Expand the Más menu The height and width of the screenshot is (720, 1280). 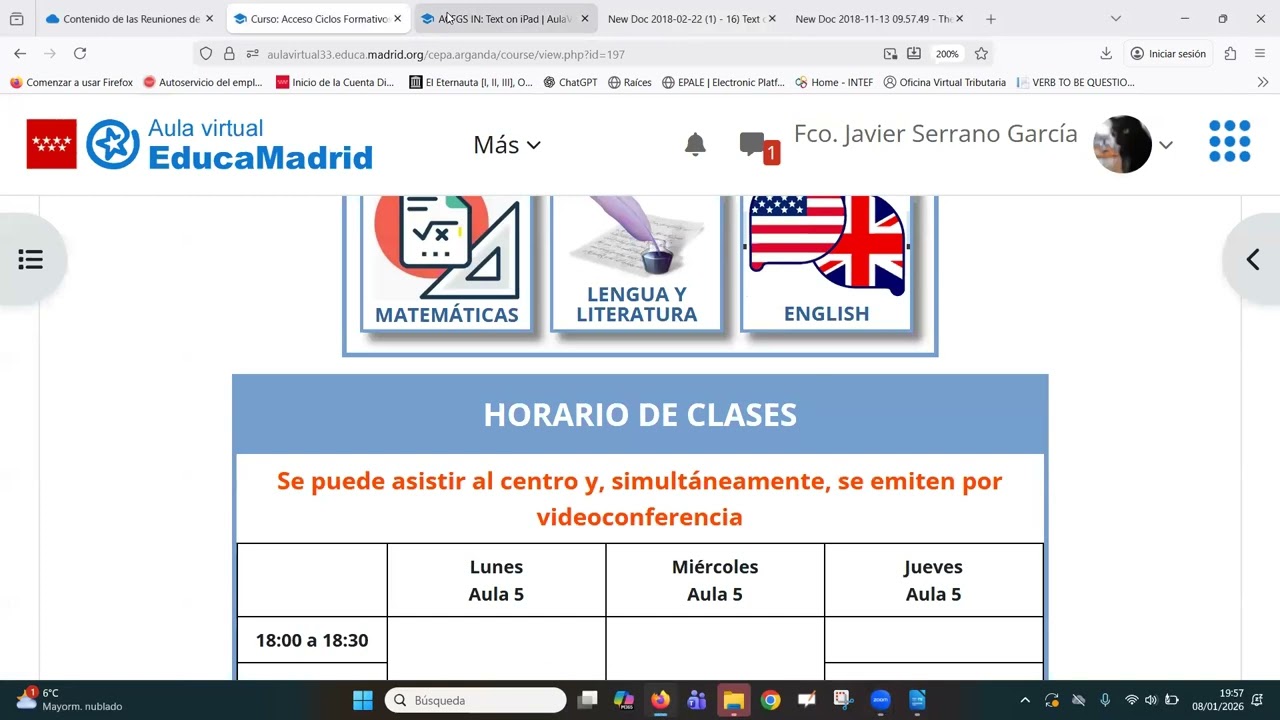tap(507, 145)
